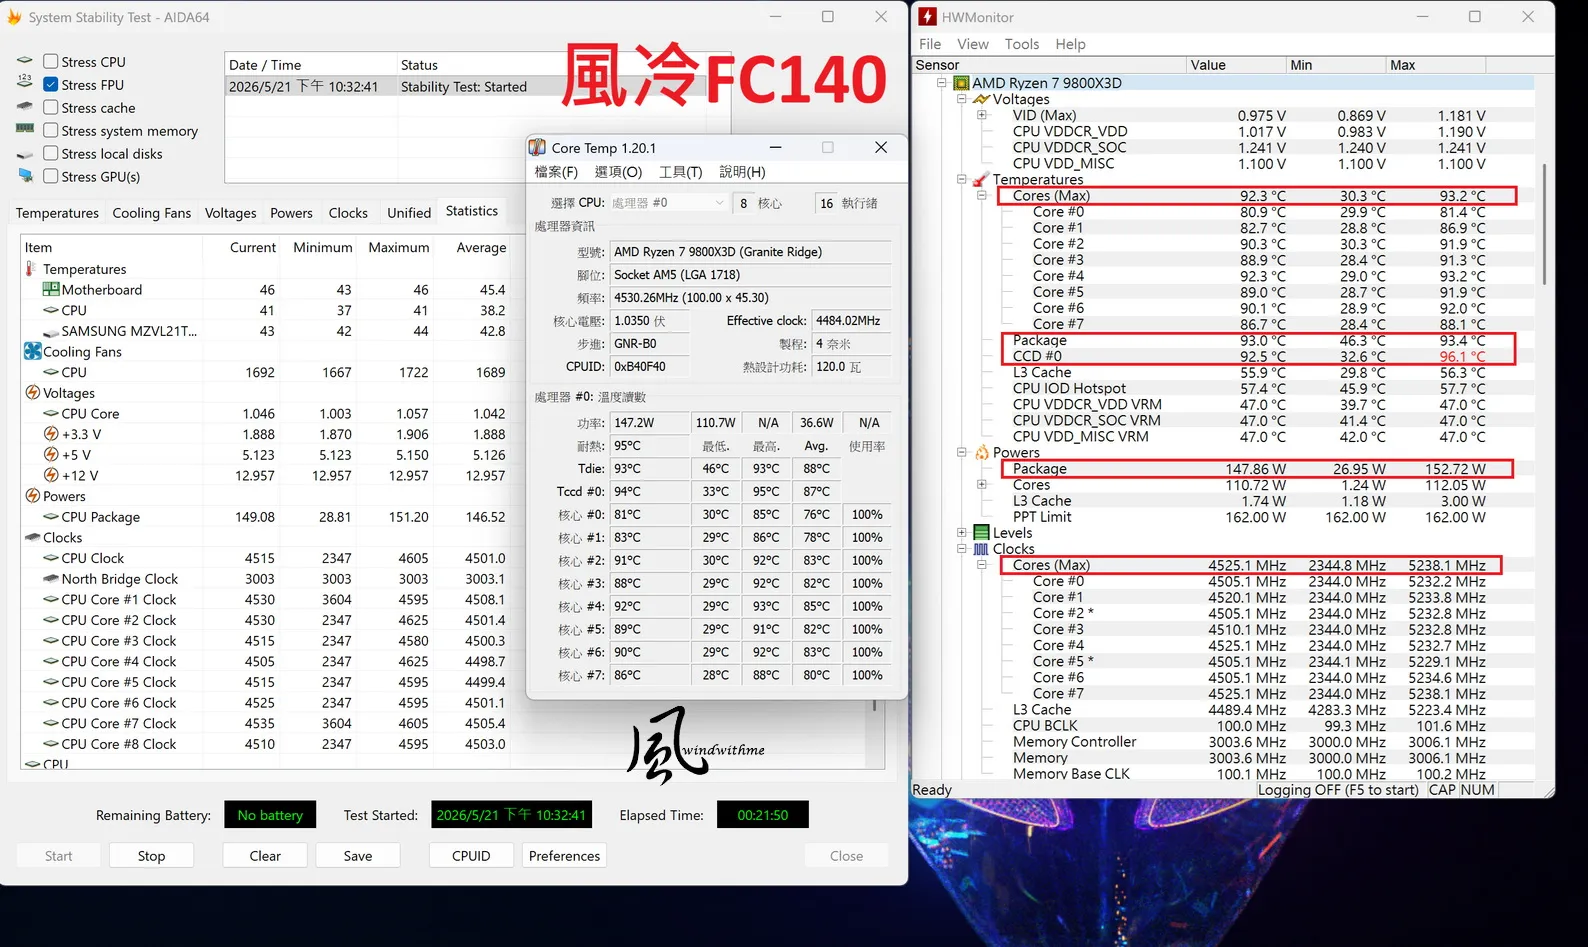Image resolution: width=1588 pixels, height=947 pixels.
Task: Open the Voltages tab in AIDA64
Action: tap(230, 213)
